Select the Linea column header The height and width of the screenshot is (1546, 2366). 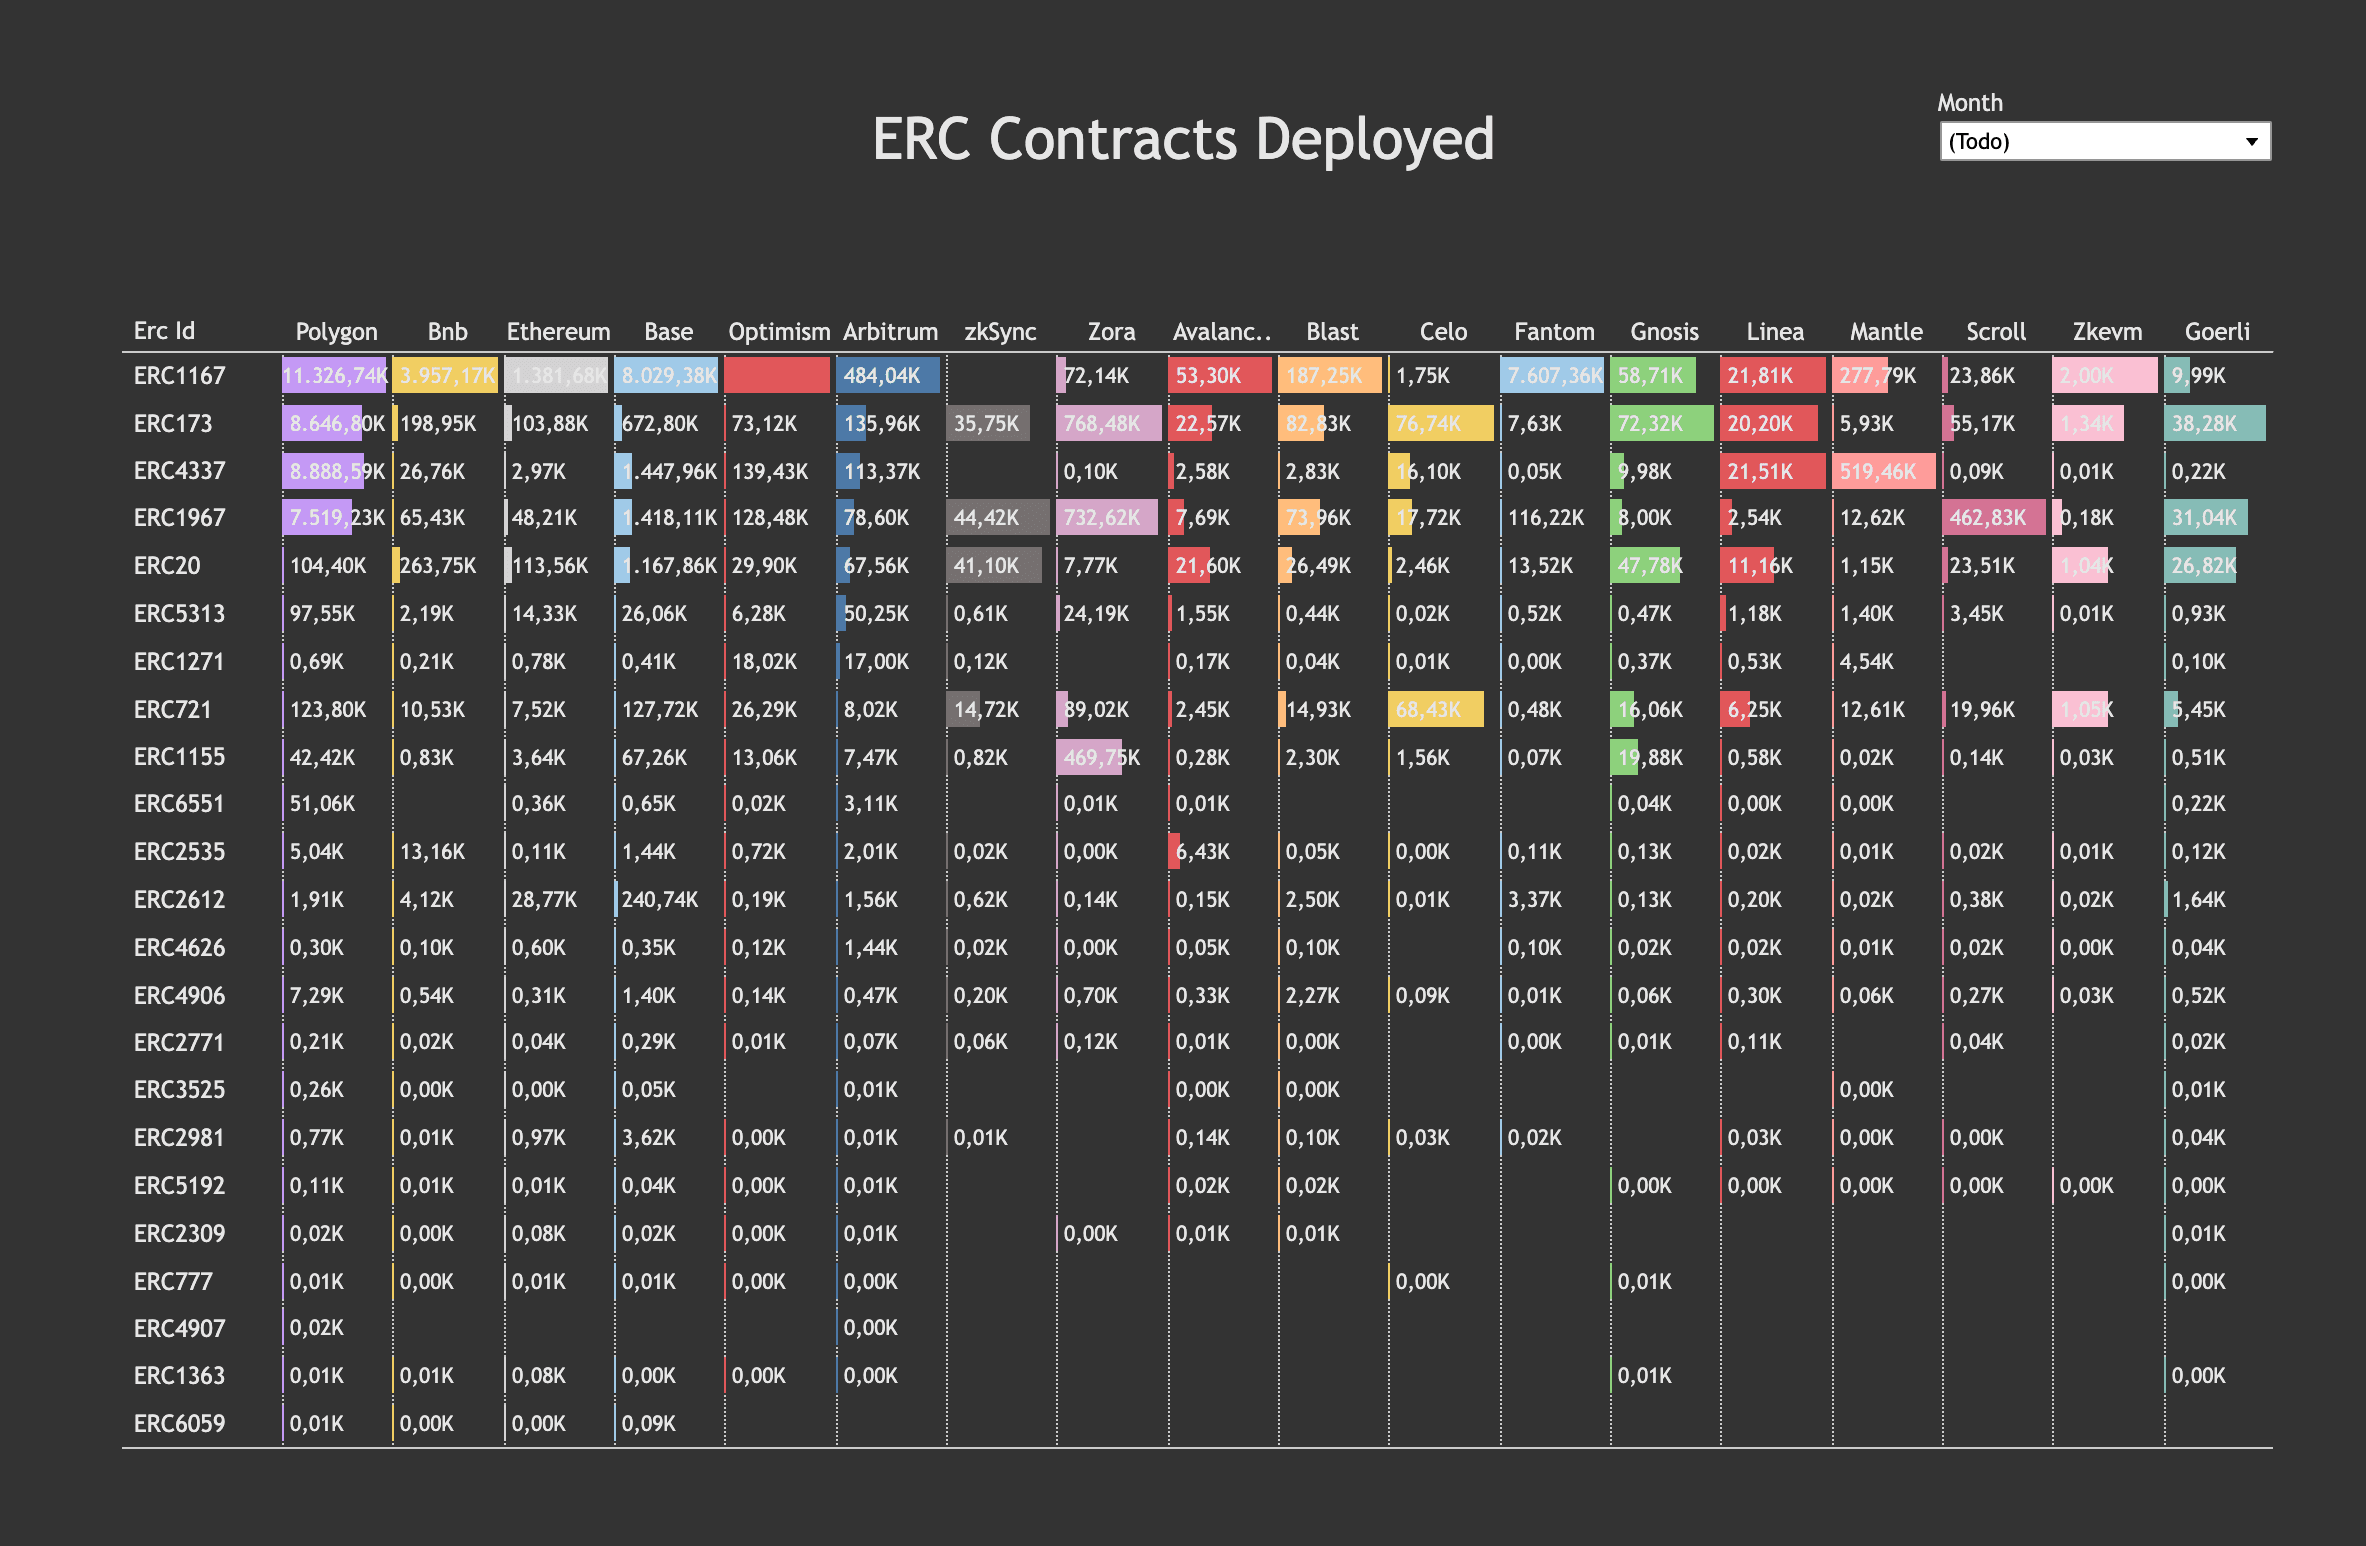[x=1775, y=332]
